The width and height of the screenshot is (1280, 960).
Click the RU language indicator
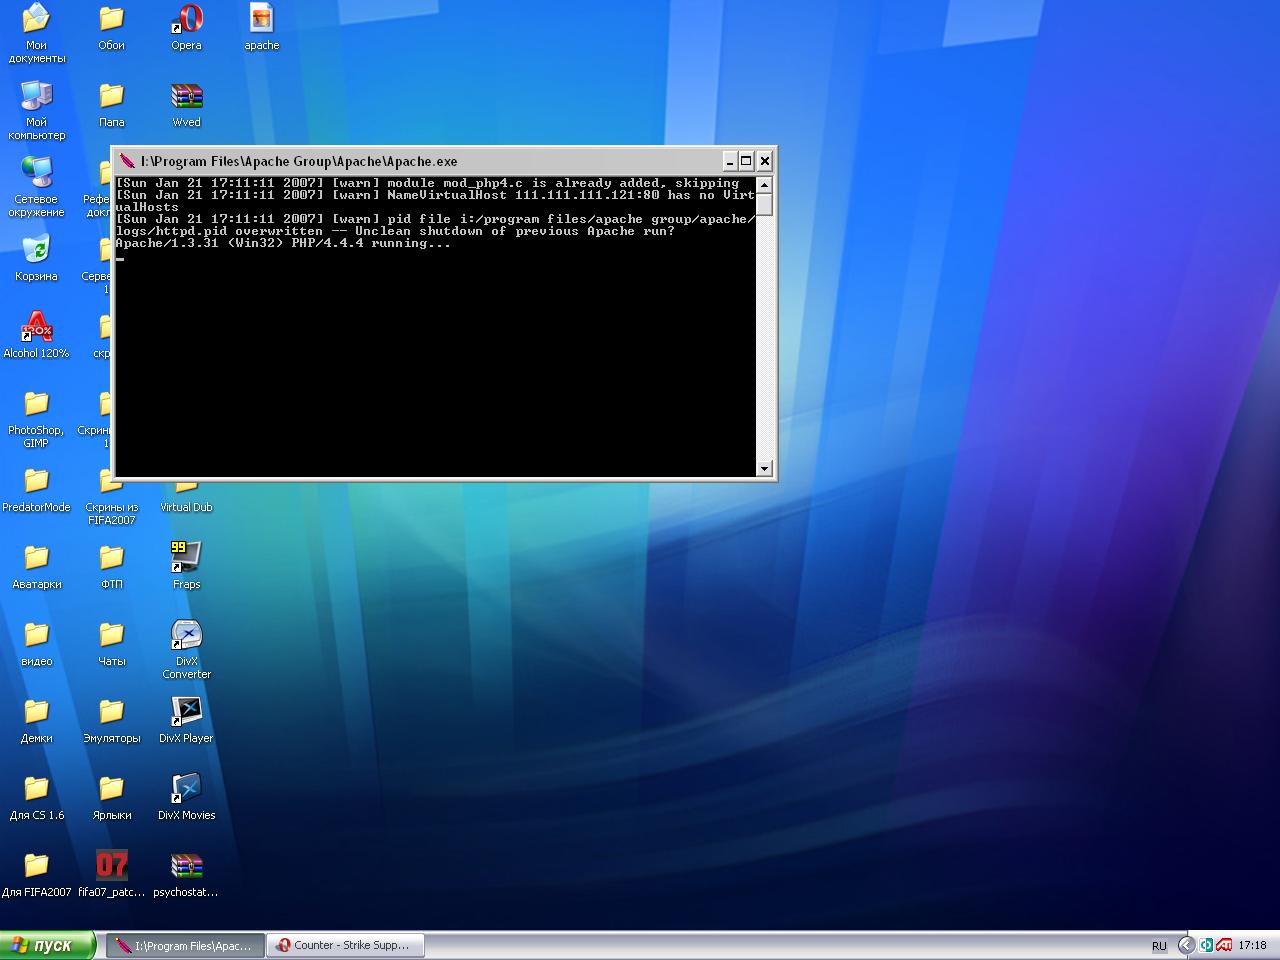[1159, 946]
